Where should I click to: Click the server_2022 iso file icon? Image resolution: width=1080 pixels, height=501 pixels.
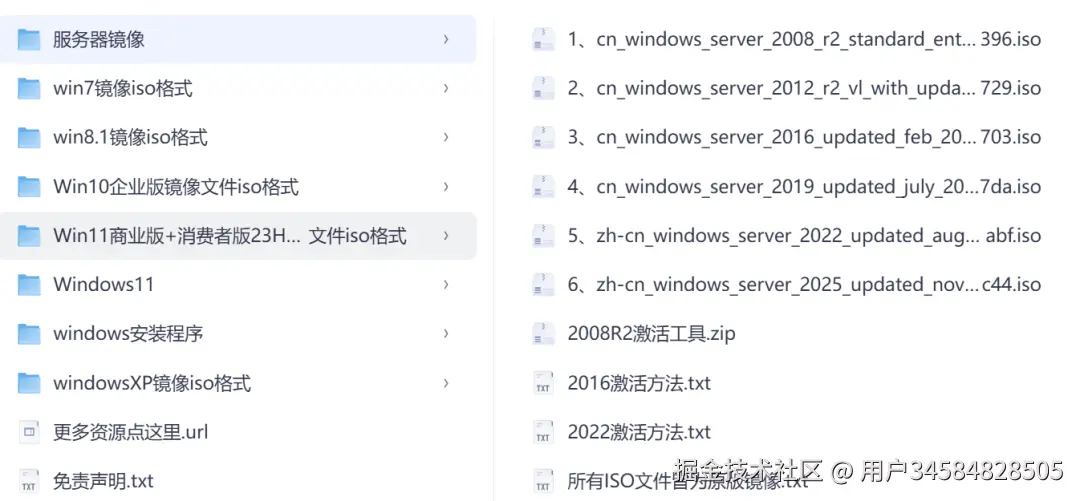(543, 236)
